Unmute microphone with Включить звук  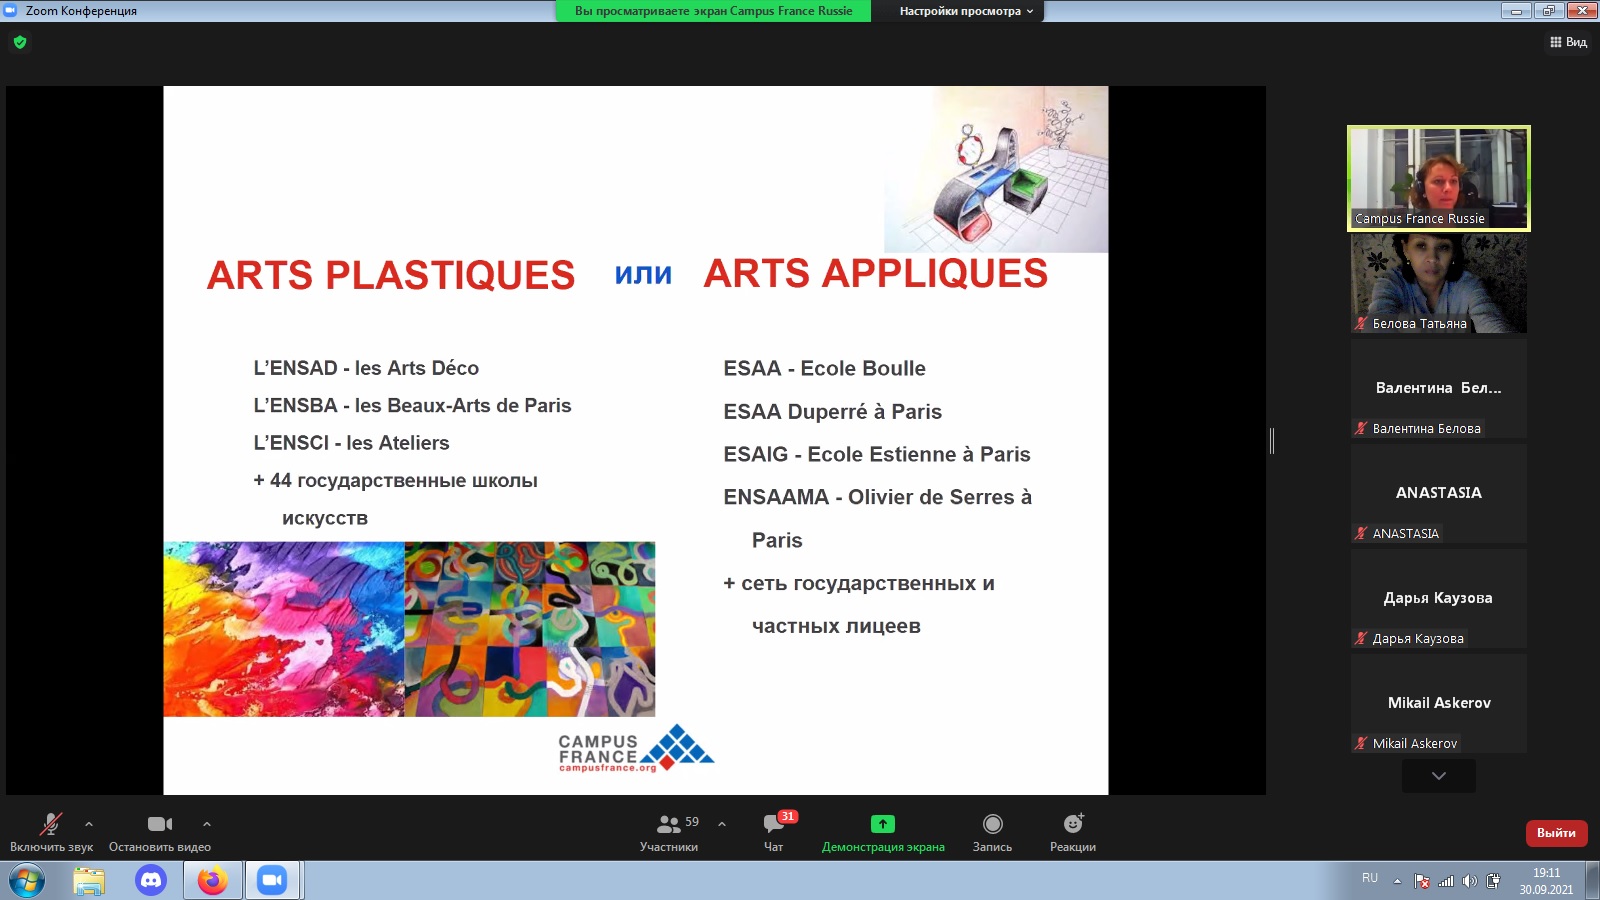50,824
